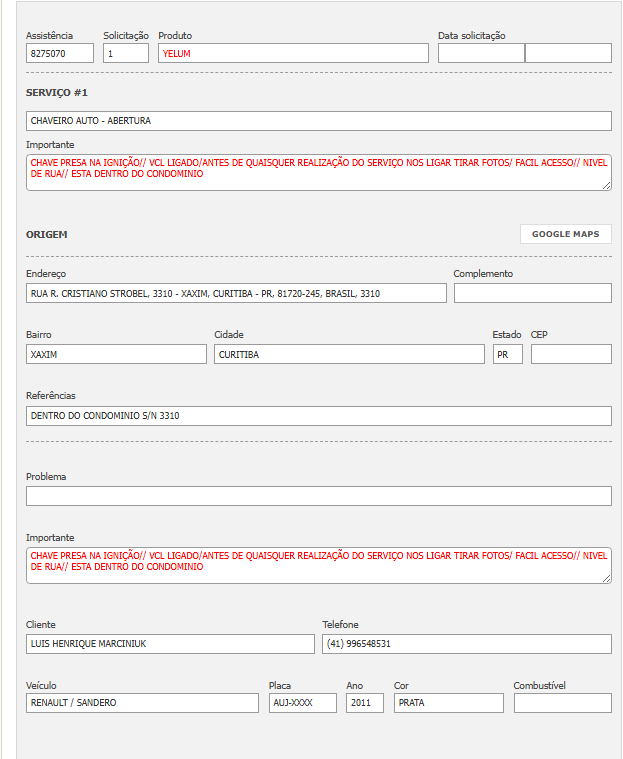Click the Google Maps button
Image resolution: width=623 pixels, height=759 pixels.
click(565, 234)
